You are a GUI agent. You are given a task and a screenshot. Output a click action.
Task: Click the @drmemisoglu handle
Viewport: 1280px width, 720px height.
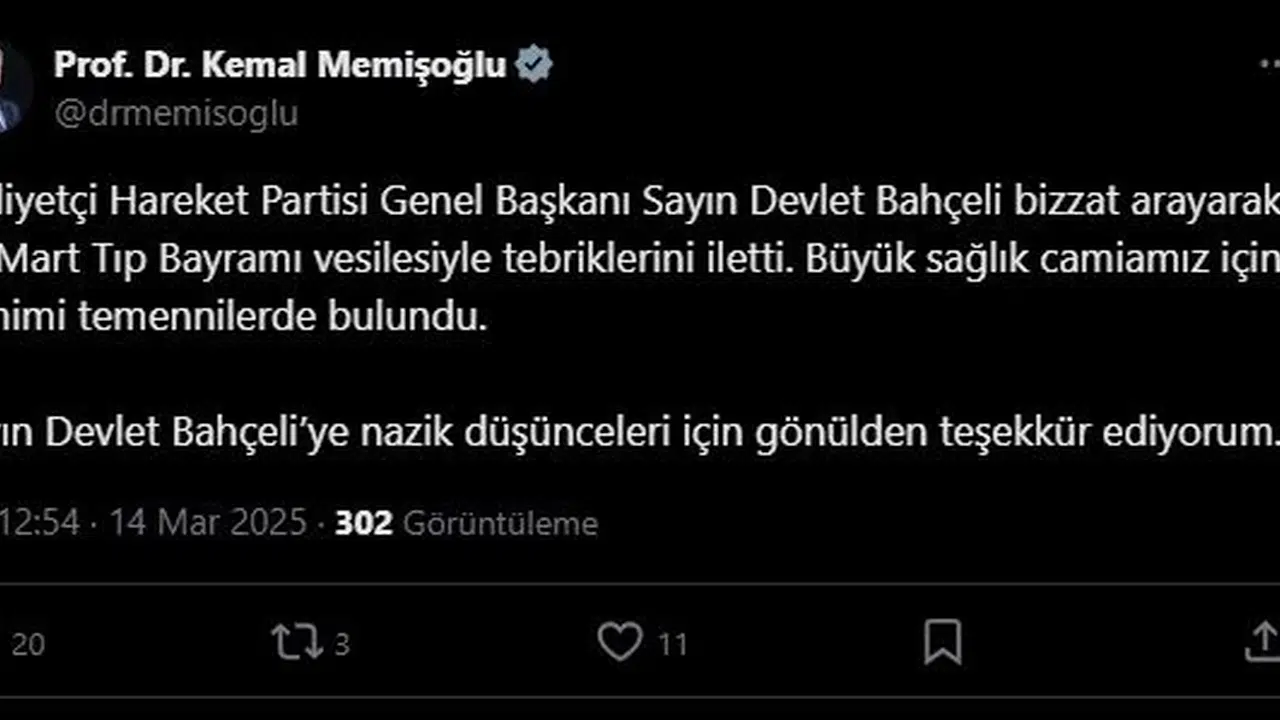[x=176, y=114]
